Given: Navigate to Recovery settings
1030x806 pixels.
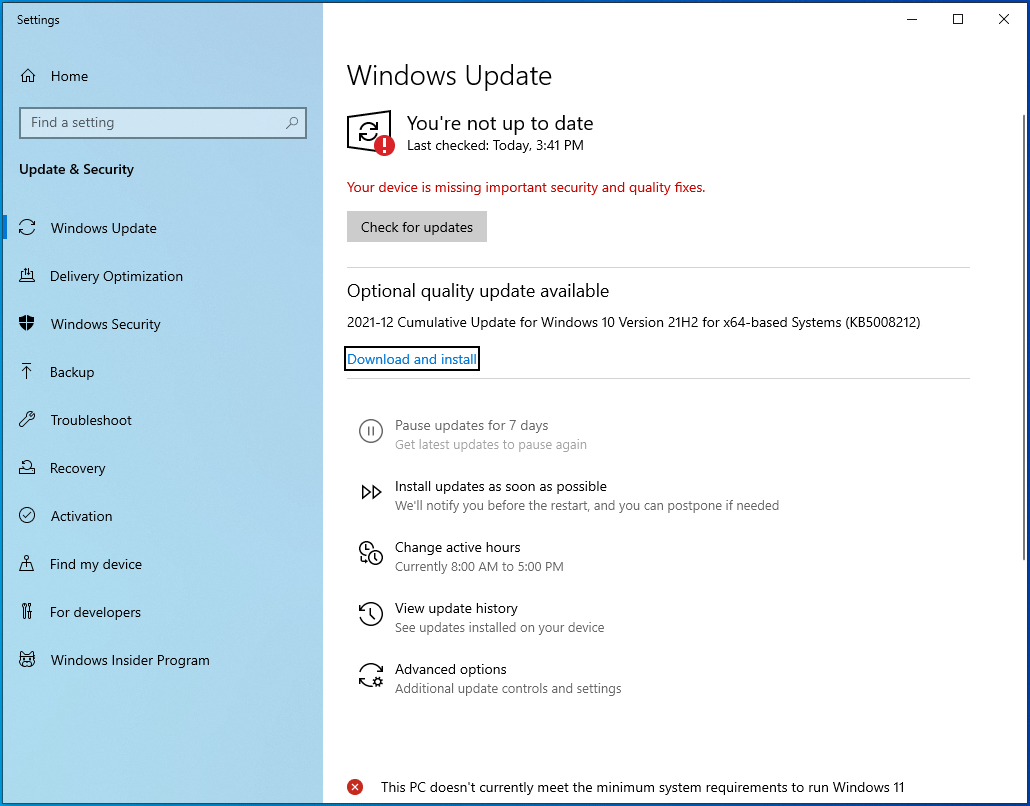Looking at the screenshot, I should click(163, 468).
